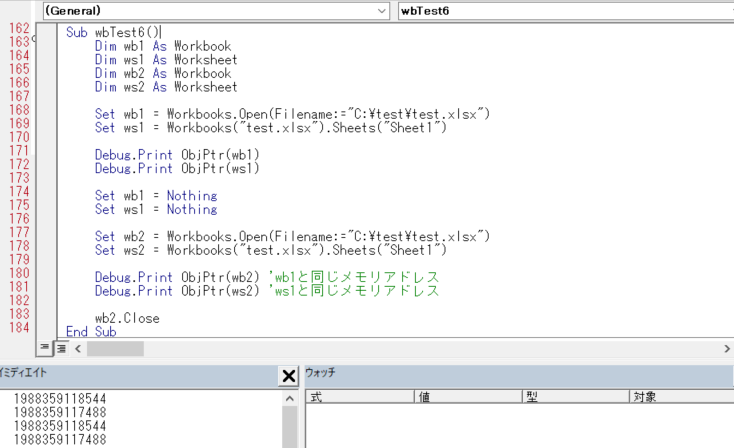Click the ウォッチ panel title bar

(519, 374)
